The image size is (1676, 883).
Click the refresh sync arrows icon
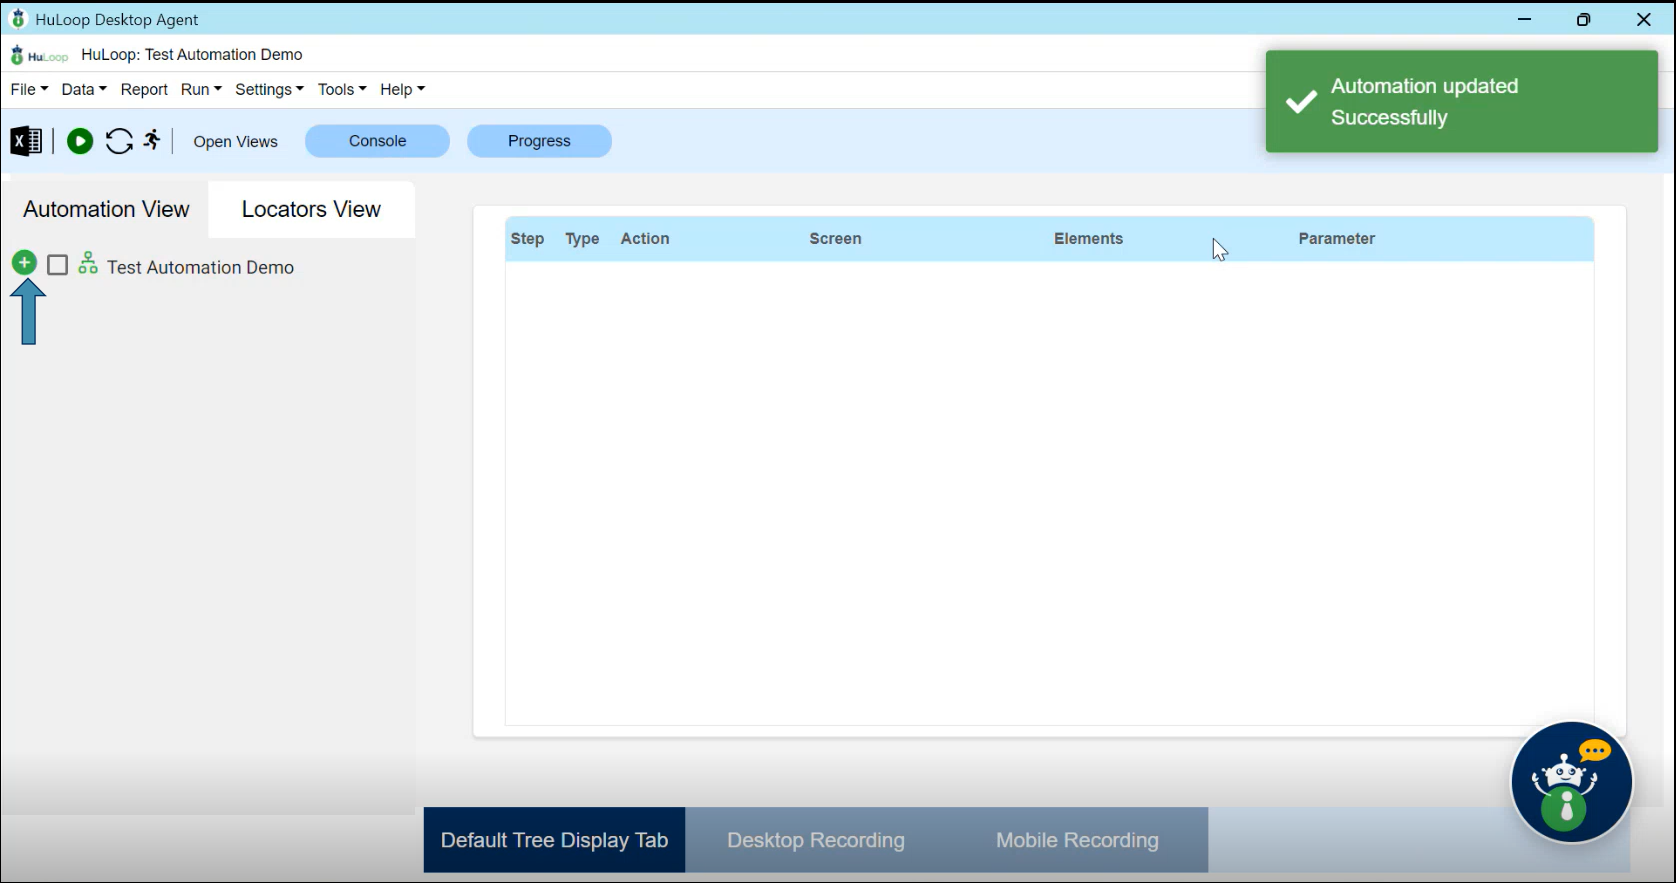point(119,141)
